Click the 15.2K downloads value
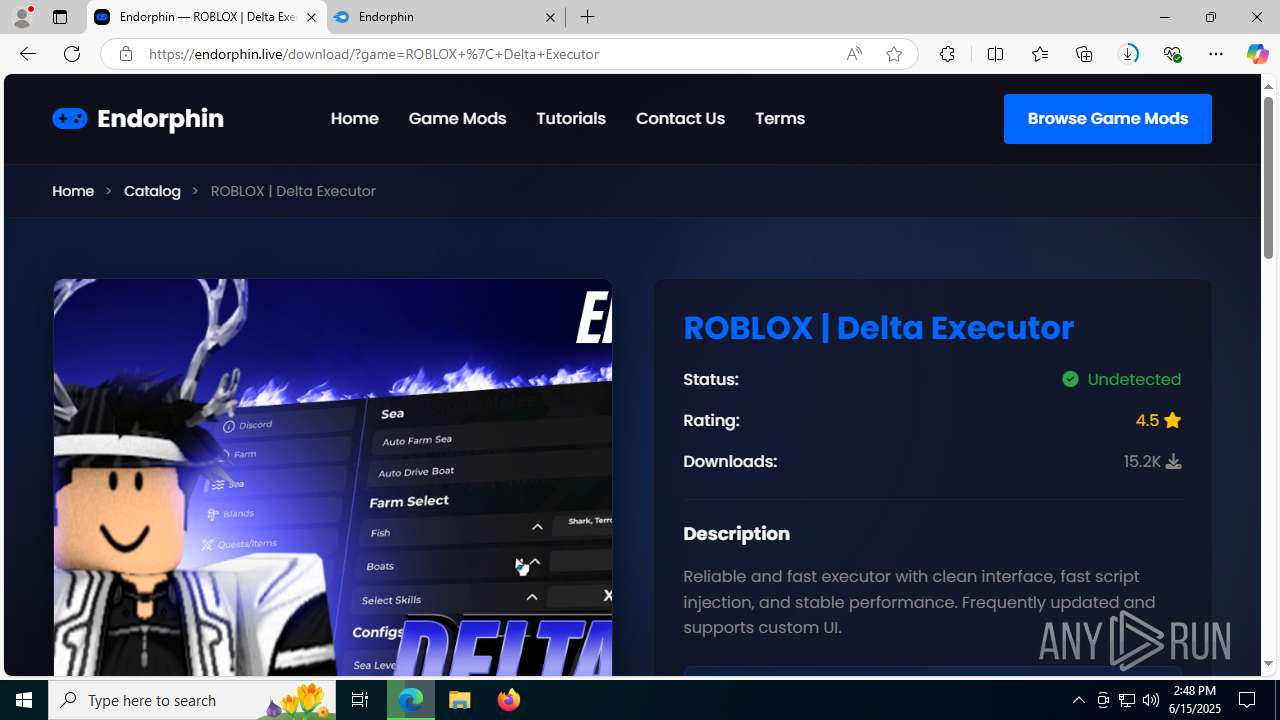The image size is (1280, 720). tap(1142, 462)
